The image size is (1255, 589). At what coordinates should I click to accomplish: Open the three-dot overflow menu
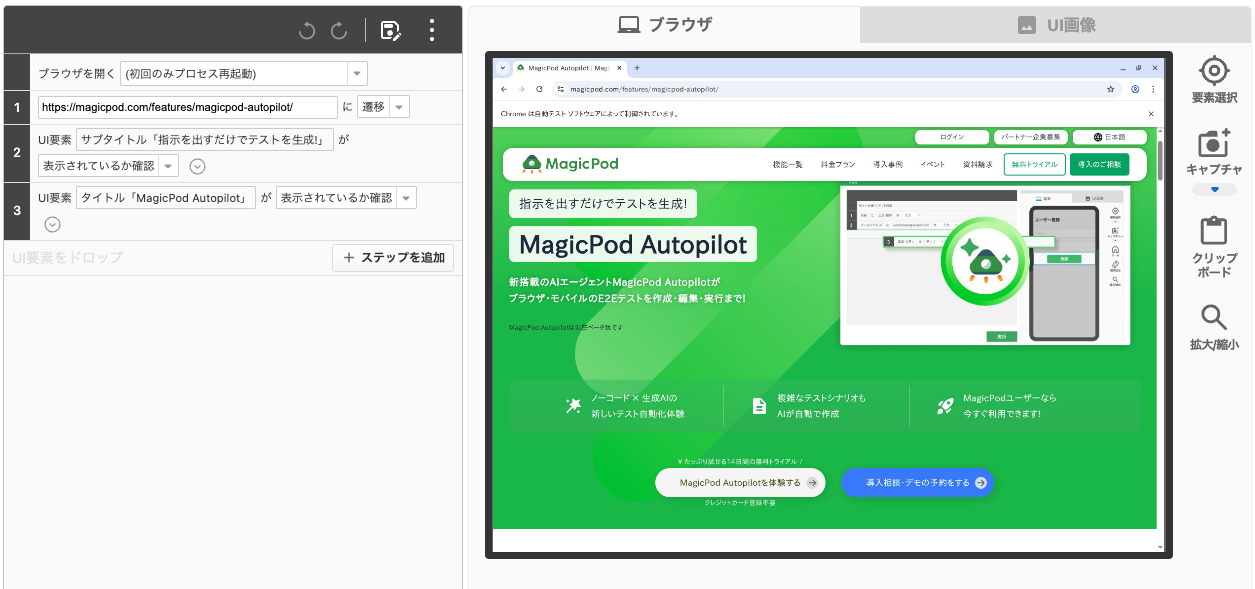(x=432, y=30)
